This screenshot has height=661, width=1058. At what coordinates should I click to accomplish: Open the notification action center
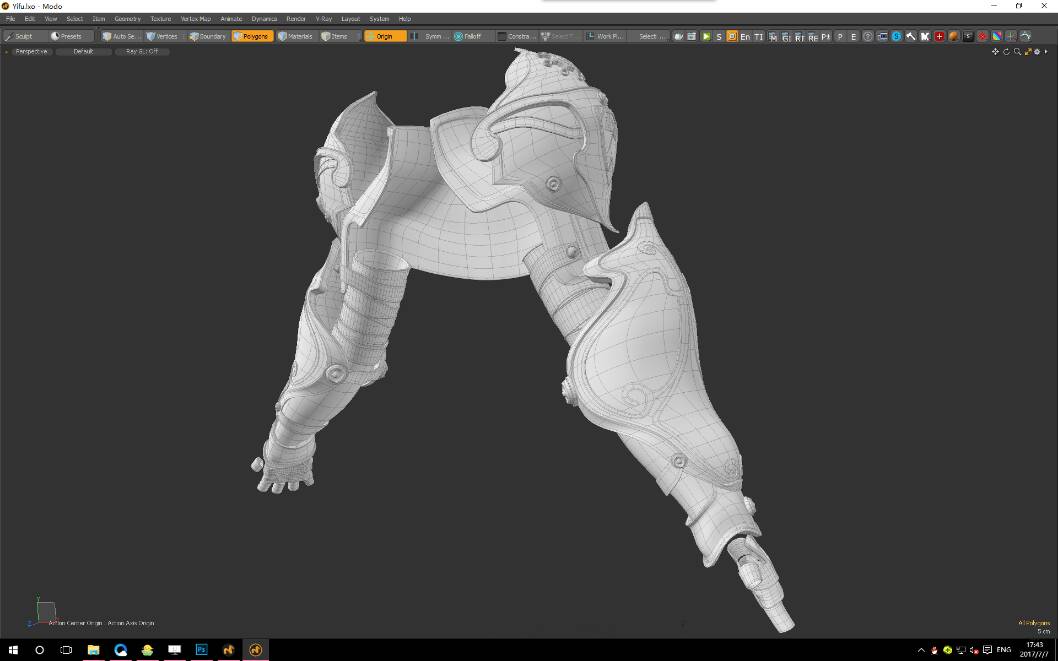(x=987, y=650)
